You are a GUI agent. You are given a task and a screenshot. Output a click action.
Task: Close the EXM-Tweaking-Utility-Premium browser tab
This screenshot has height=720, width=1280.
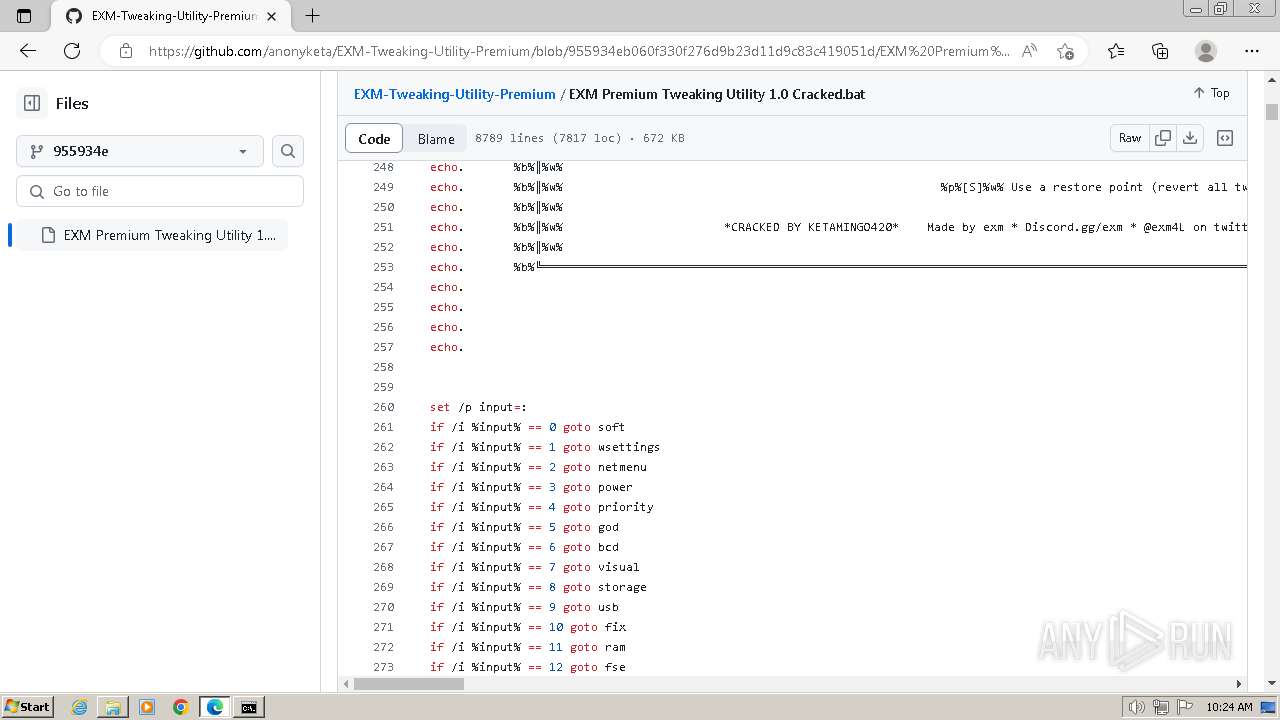click(x=272, y=16)
